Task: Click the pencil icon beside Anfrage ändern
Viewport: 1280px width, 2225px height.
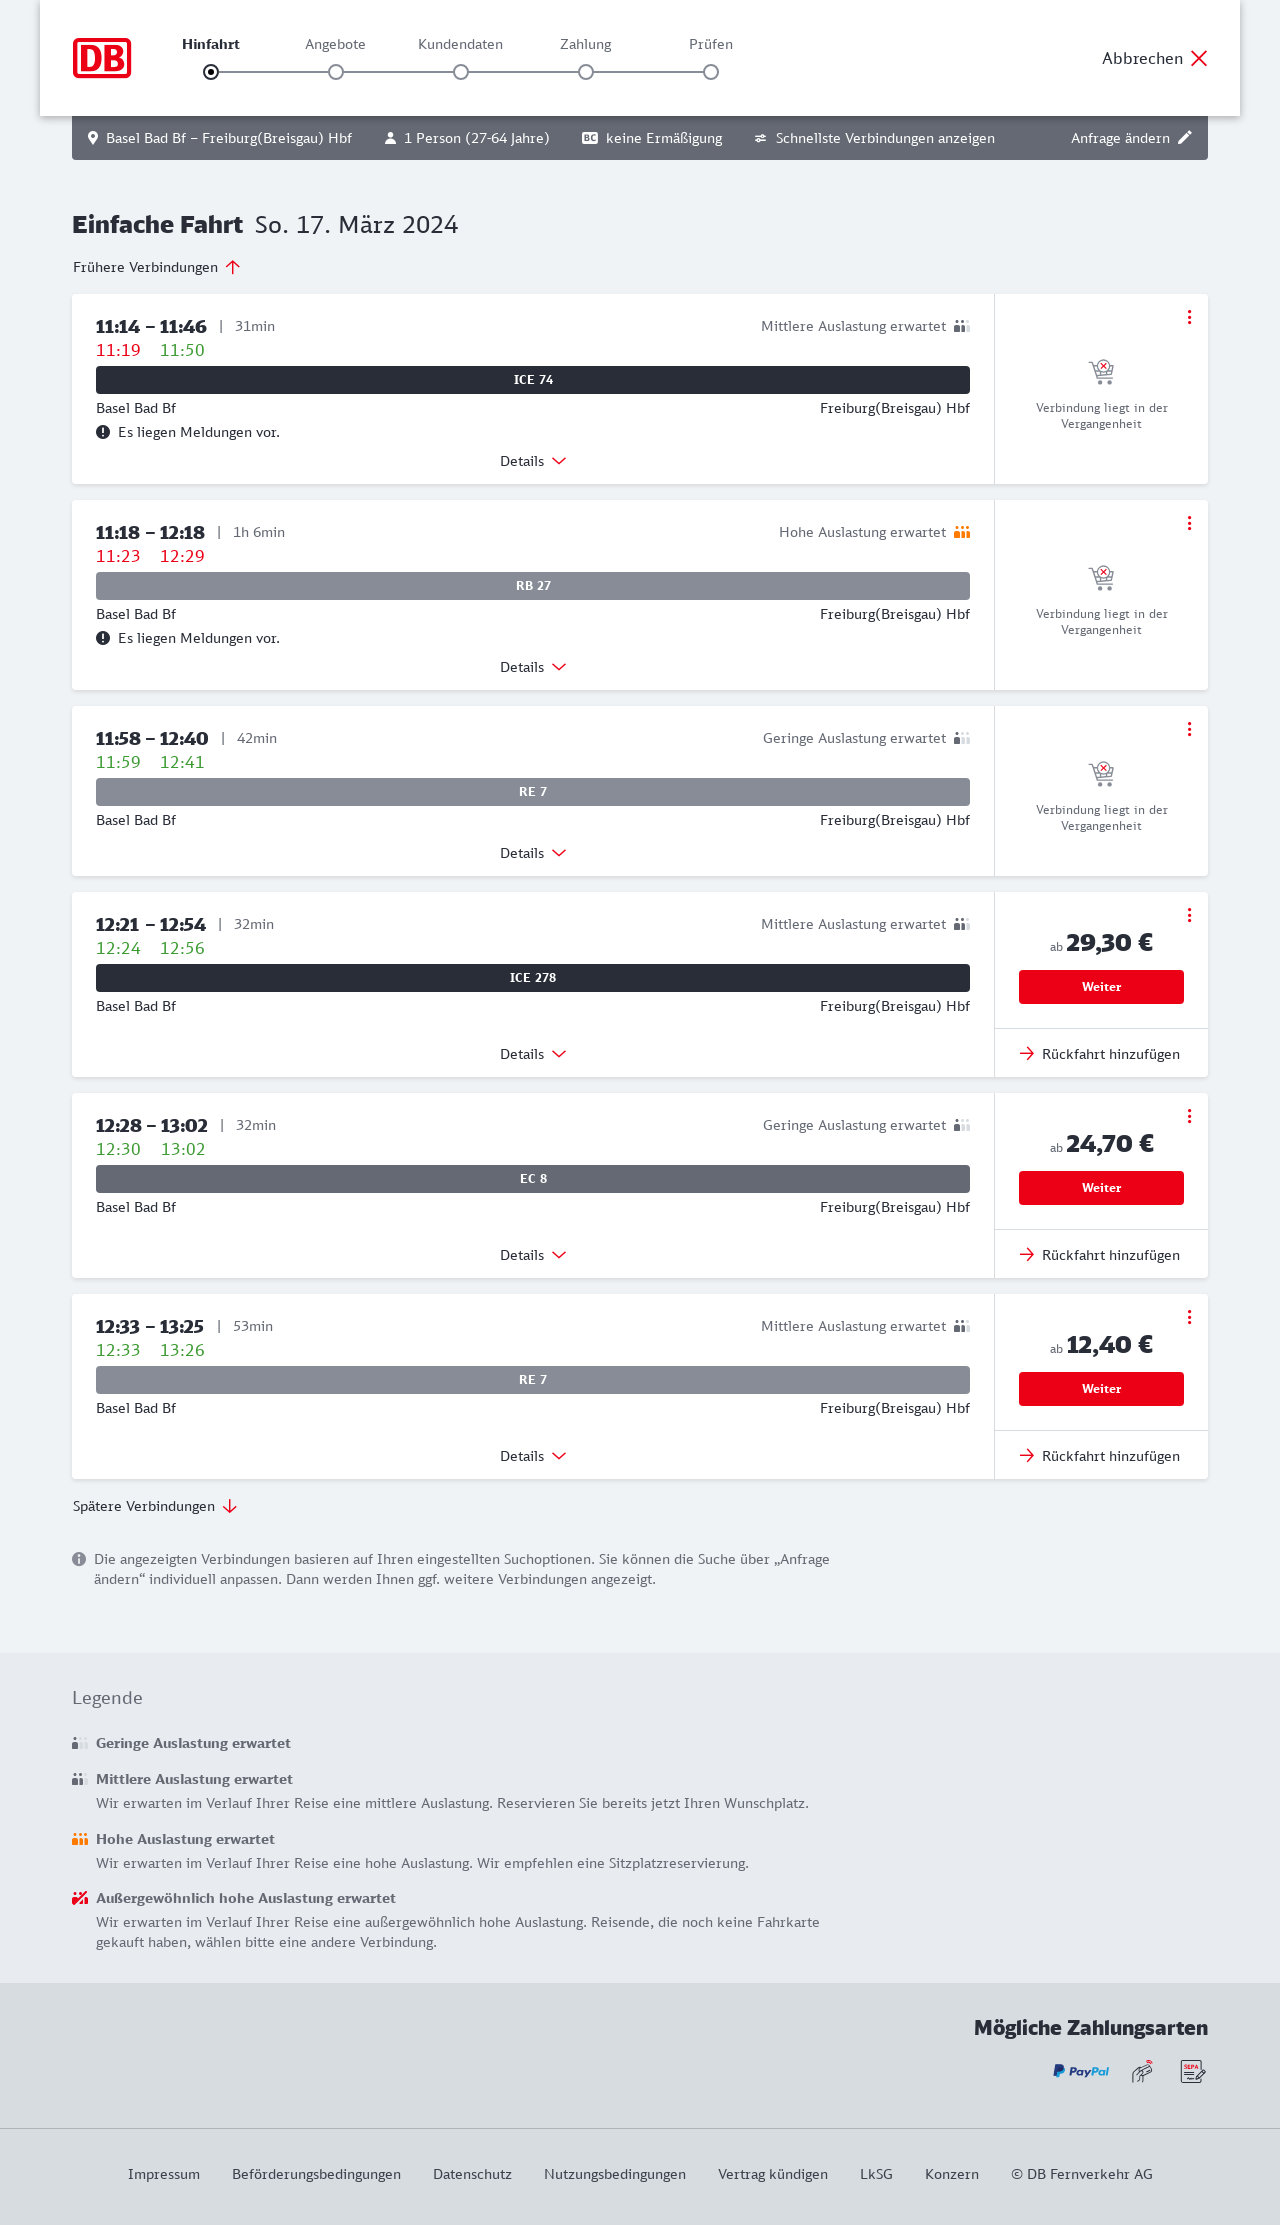Action: [1185, 138]
